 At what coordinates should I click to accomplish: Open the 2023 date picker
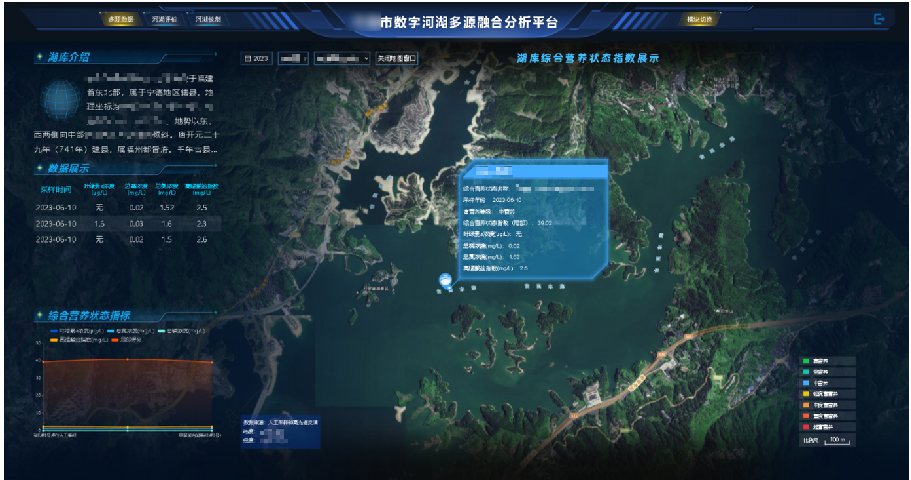(257, 59)
